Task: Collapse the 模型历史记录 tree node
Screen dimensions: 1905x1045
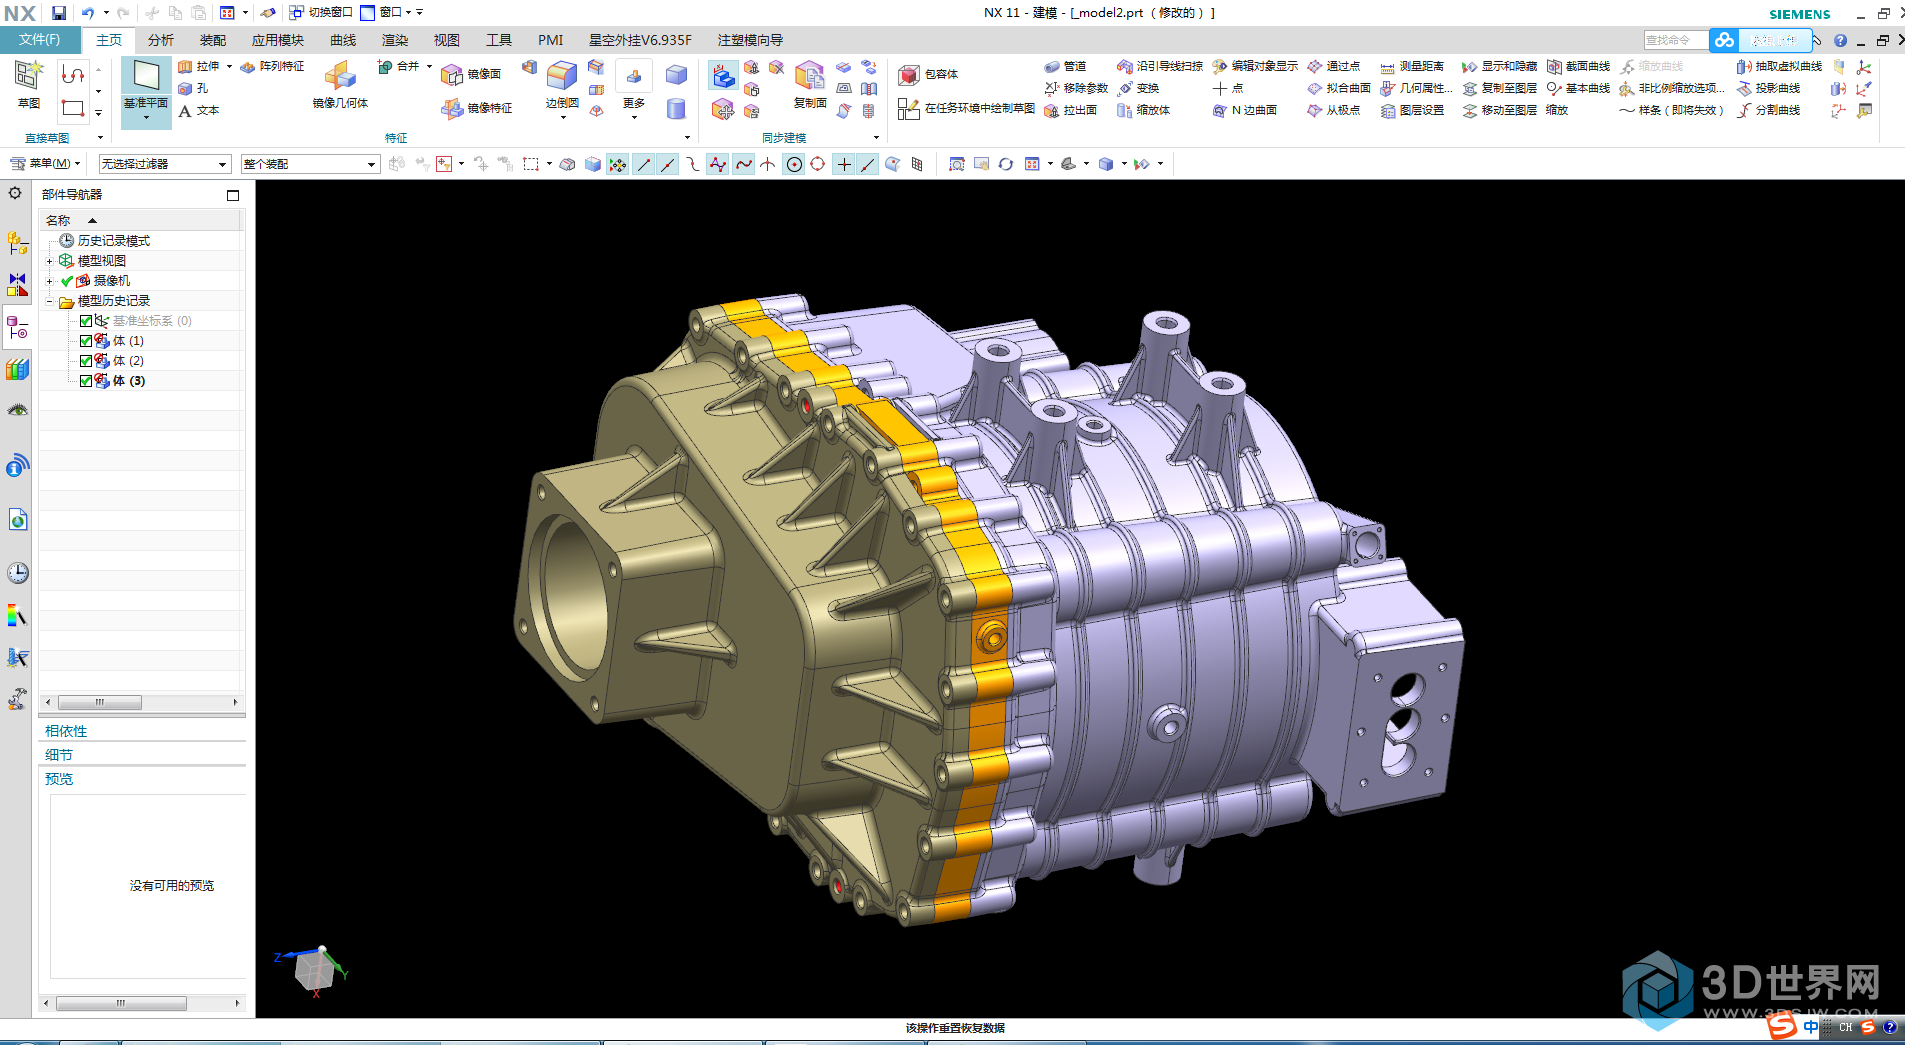Action: (49, 301)
